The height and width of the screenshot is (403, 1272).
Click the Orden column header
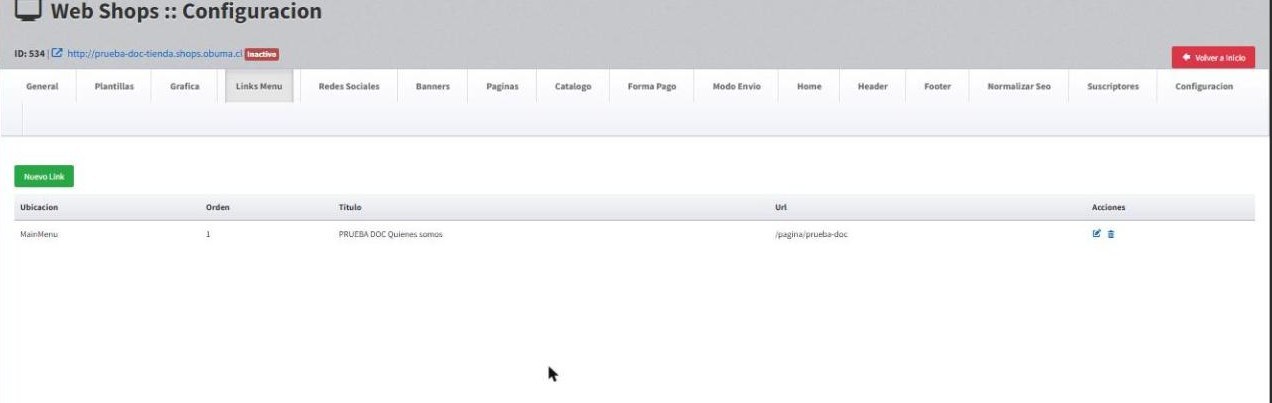pos(218,207)
